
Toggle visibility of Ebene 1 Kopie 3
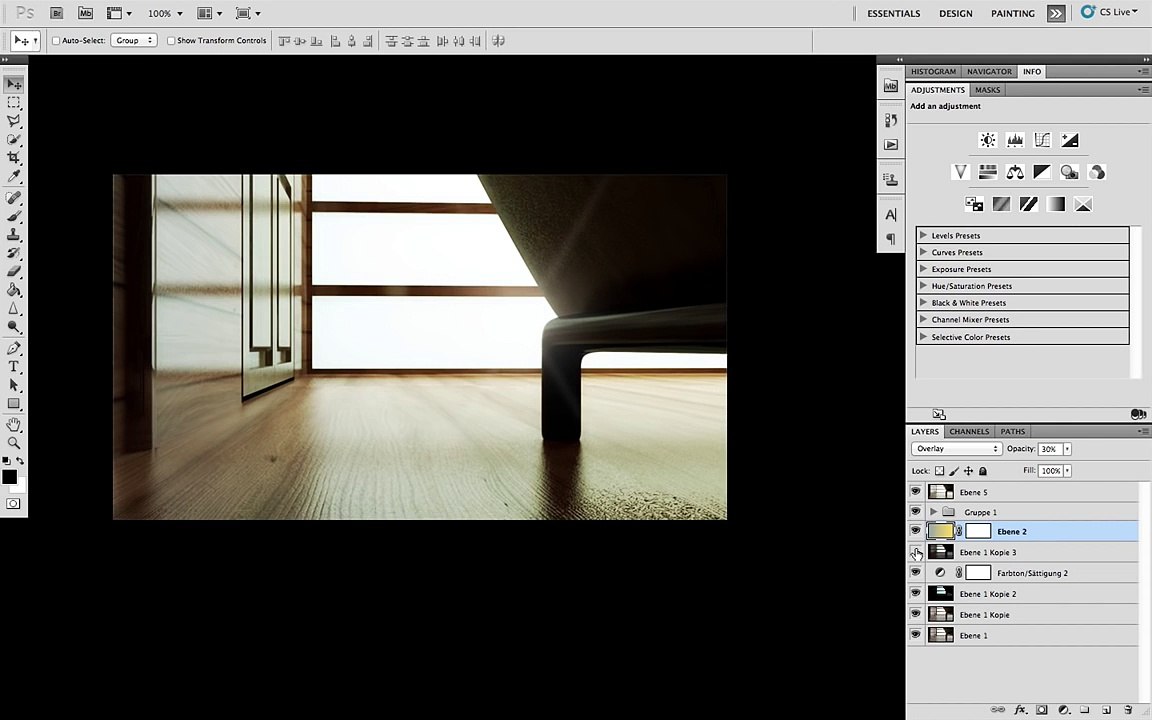click(x=915, y=552)
